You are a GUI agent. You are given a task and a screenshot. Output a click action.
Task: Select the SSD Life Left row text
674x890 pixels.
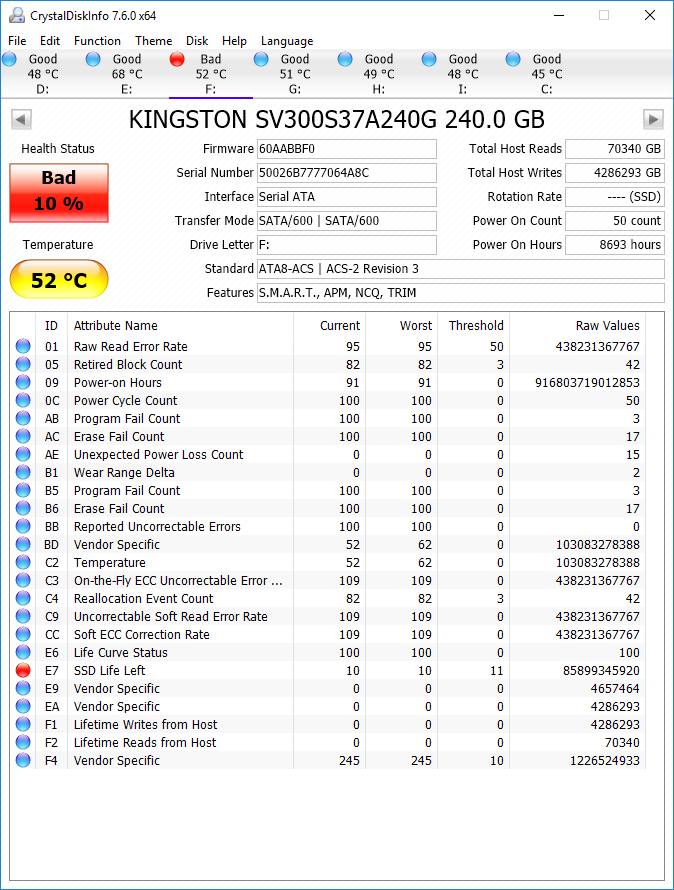(109, 670)
